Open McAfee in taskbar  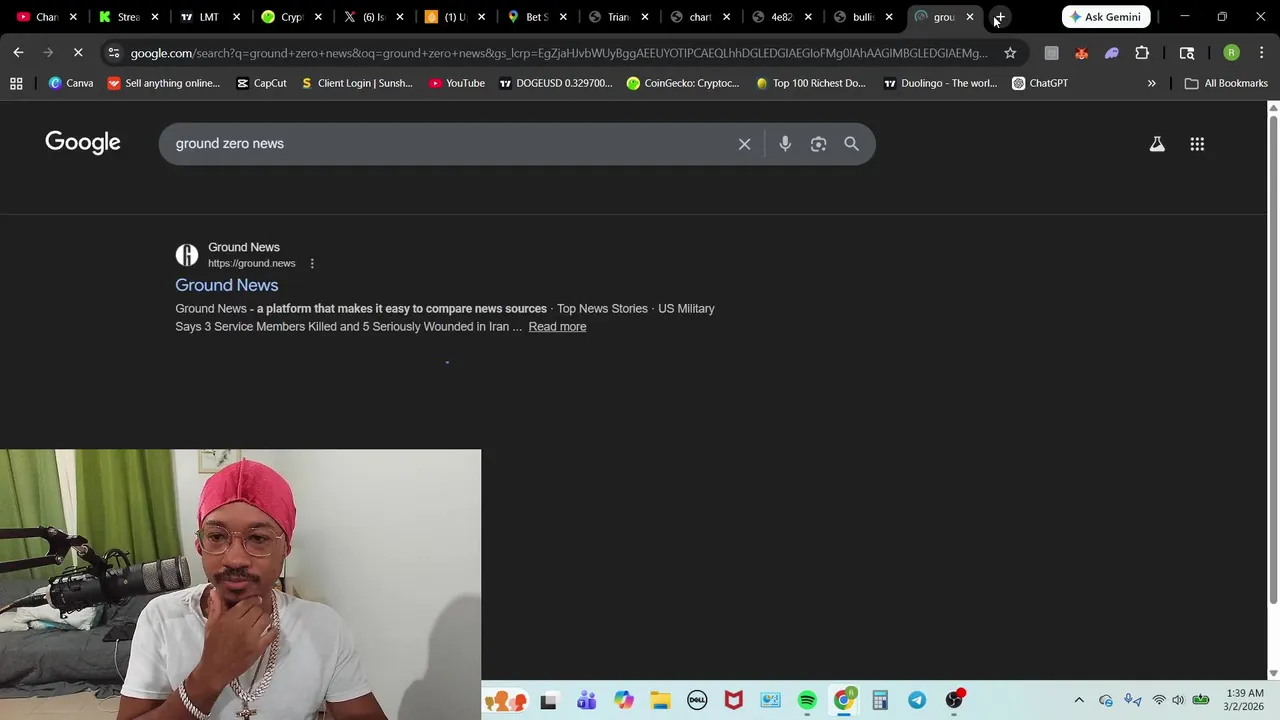734,700
